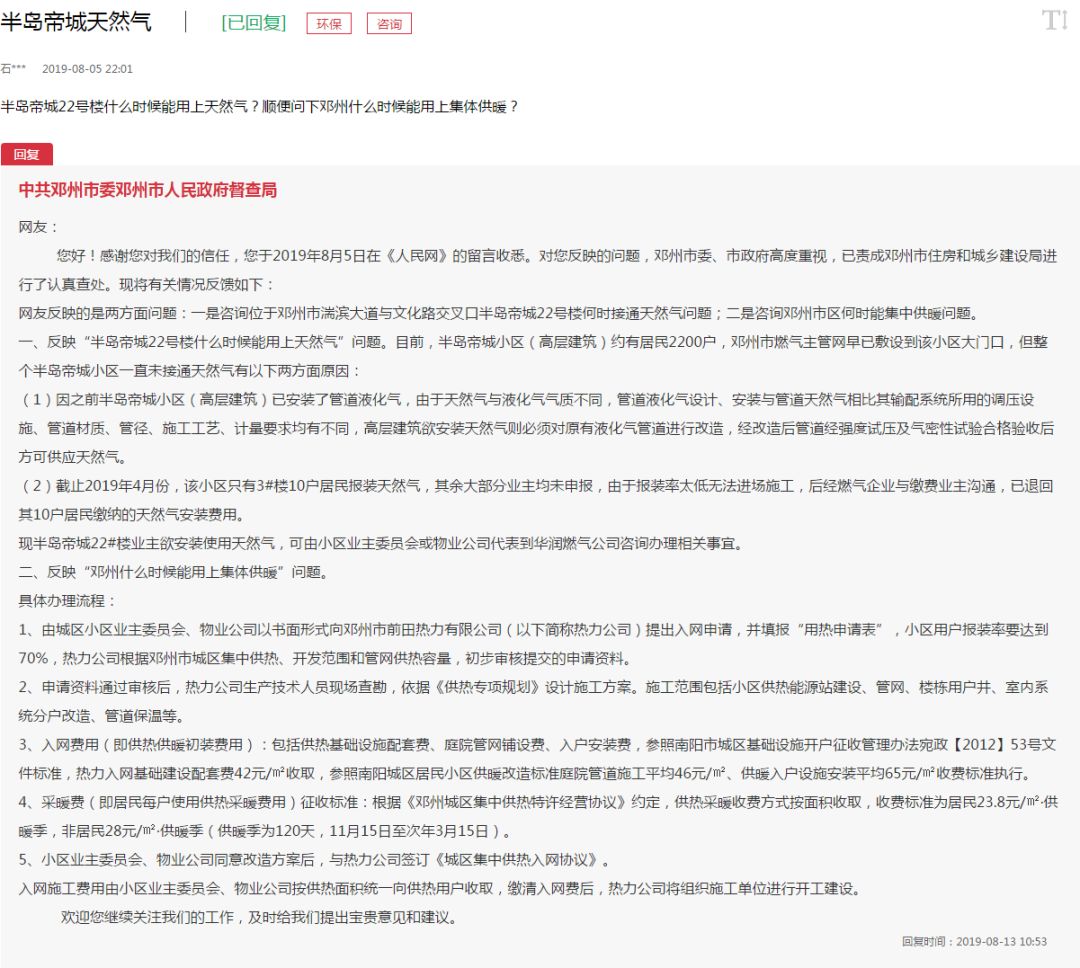Image resolution: width=1080 pixels, height=968 pixels.
Task: Click the text 具体办理流程：
Action: tap(68, 601)
